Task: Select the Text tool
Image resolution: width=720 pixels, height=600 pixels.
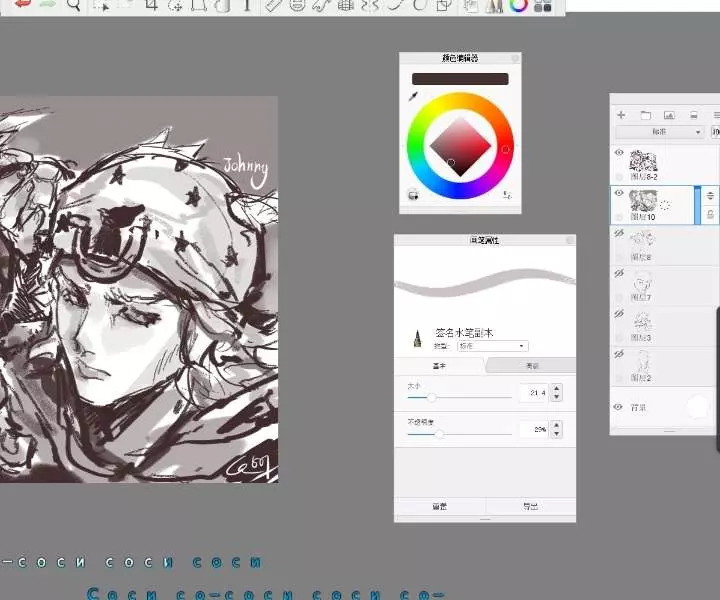Action: (x=247, y=6)
